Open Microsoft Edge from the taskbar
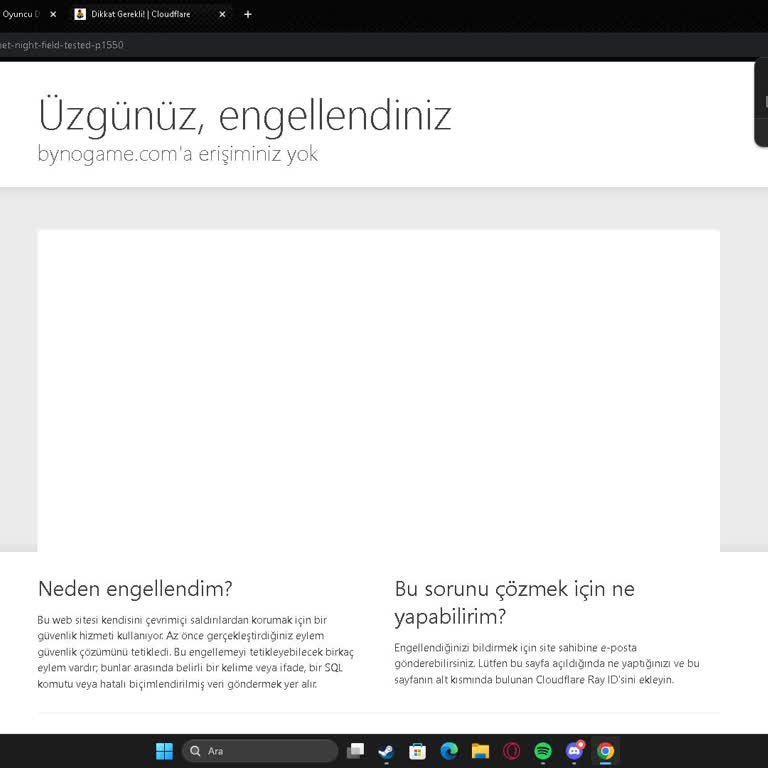 pyautogui.click(x=449, y=751)
